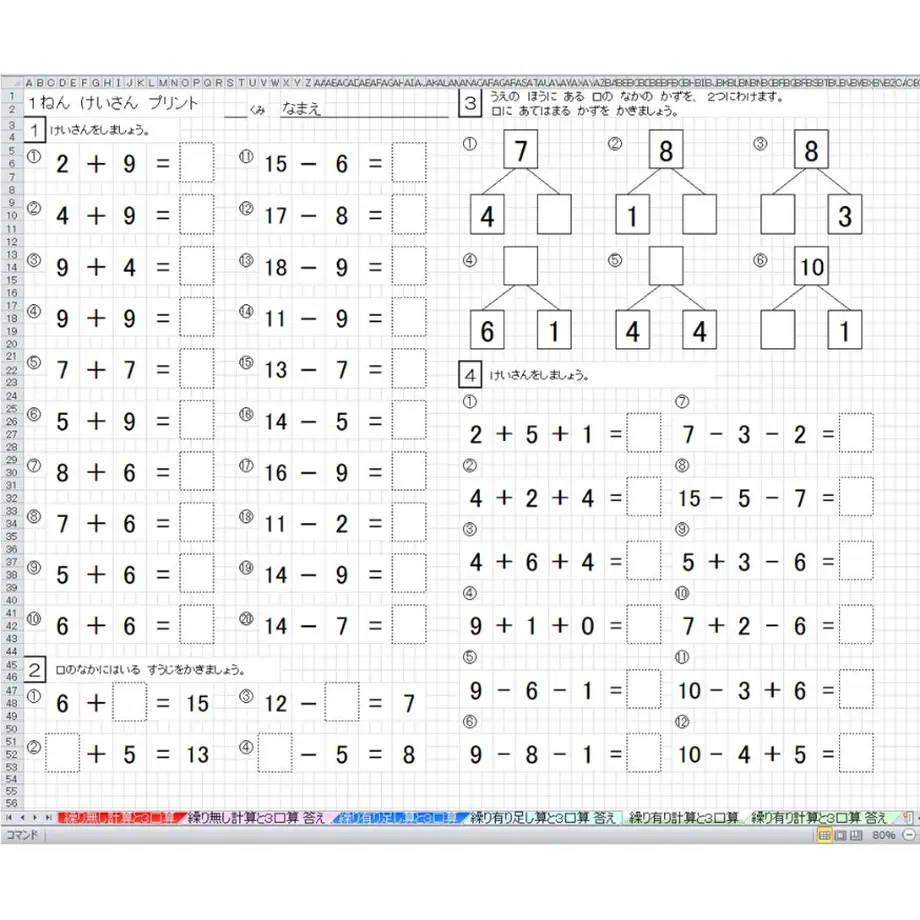
Task: Select the answer box for 7 + 7
Action: tap(197, 368)
